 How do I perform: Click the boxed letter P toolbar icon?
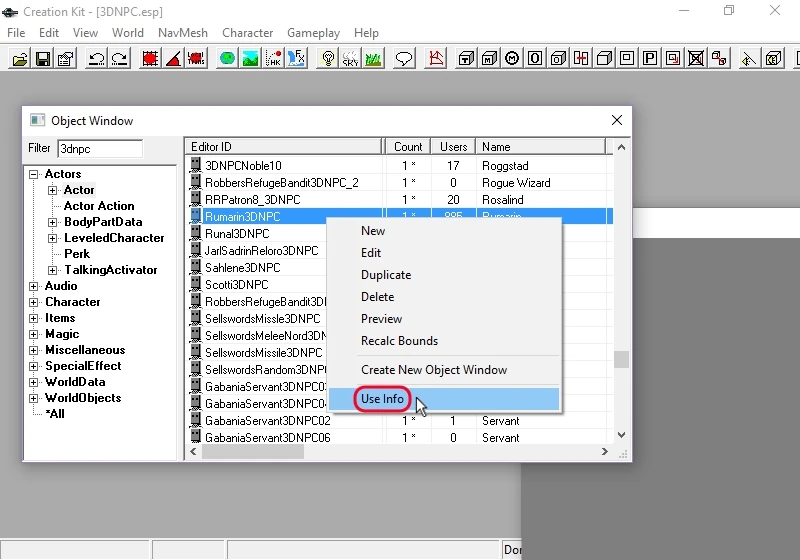coord(649,59)
